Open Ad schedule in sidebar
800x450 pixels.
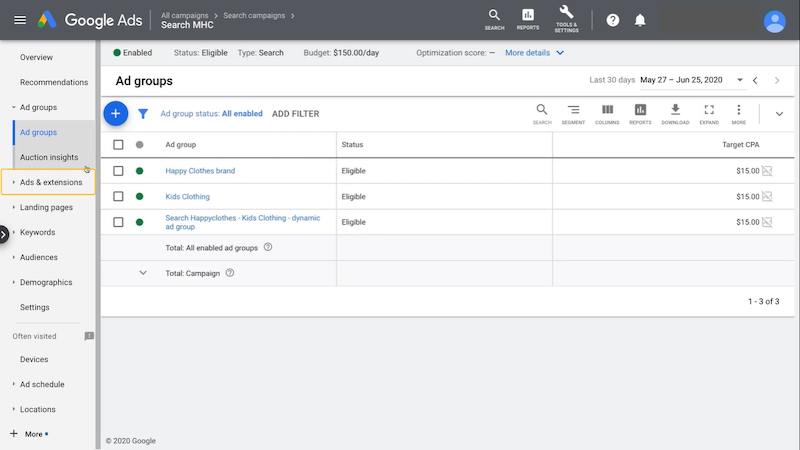42,384
